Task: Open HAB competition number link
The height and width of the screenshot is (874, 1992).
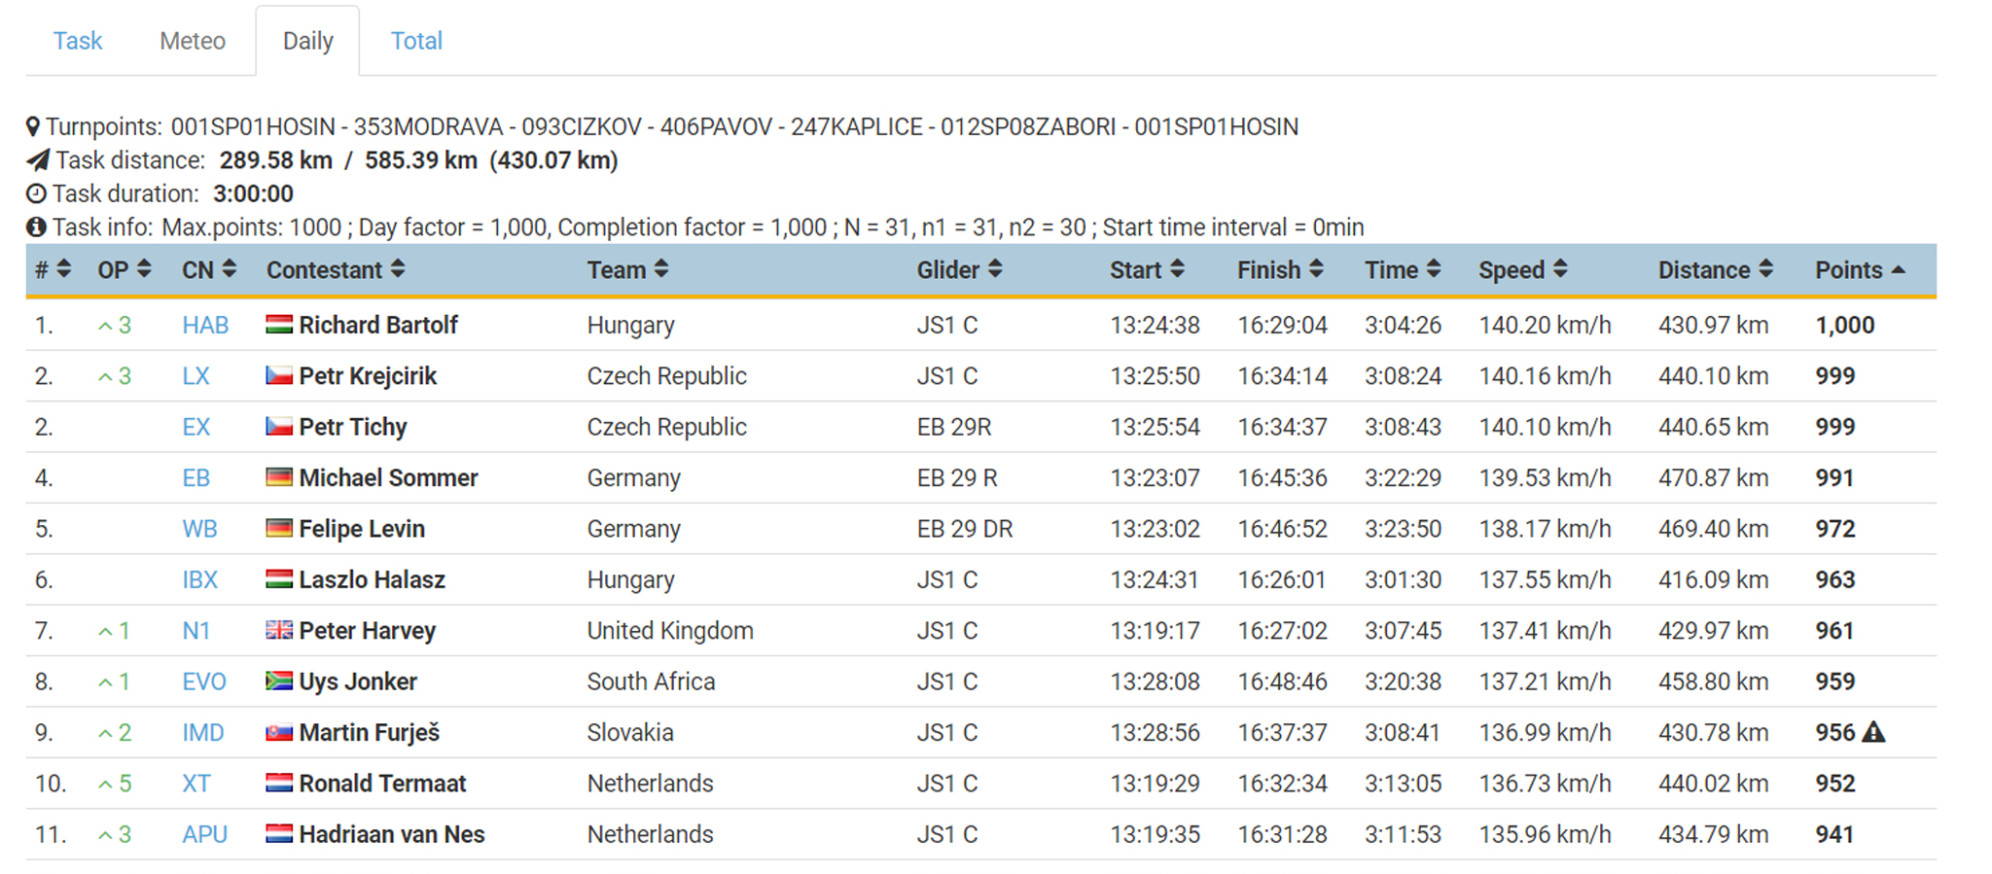Action: pos(205,325)
